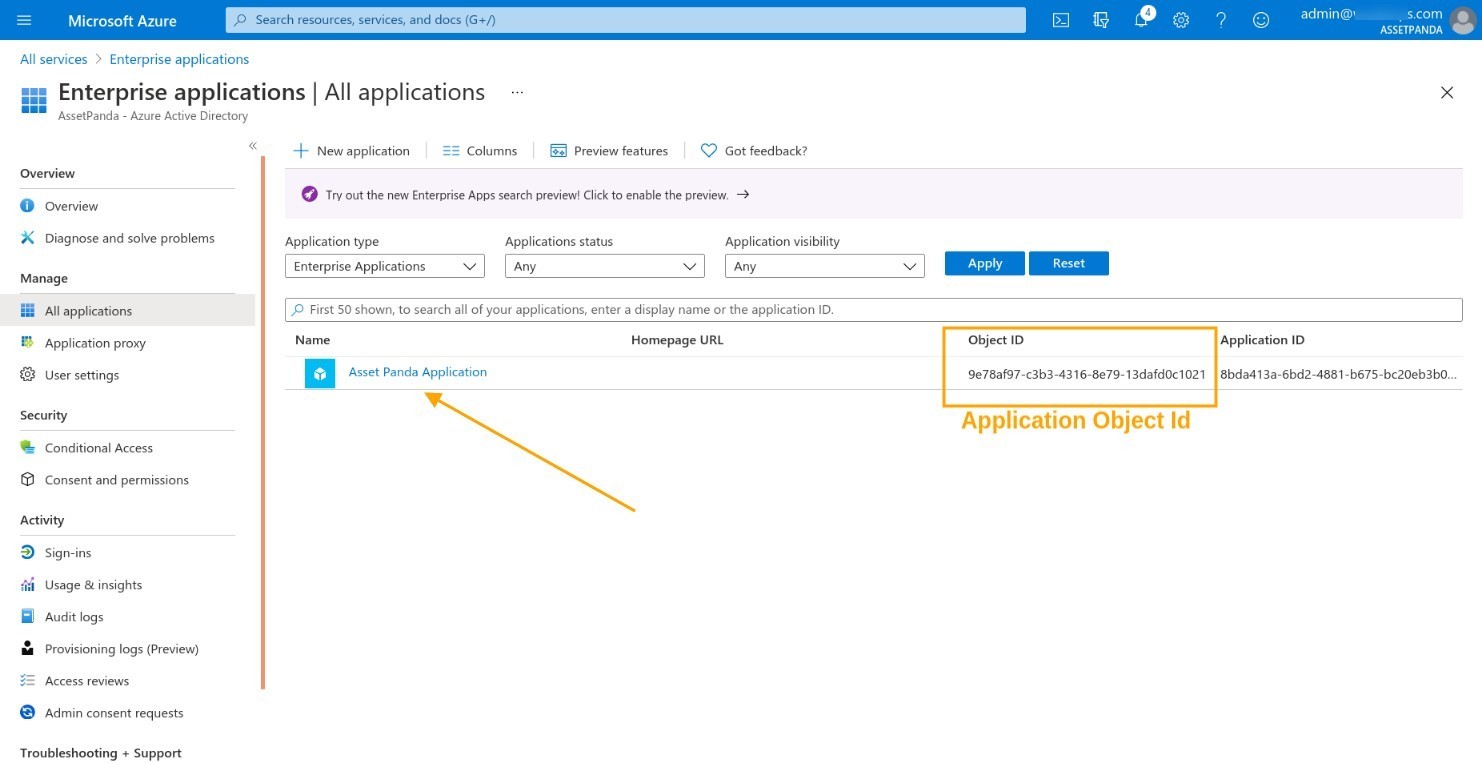Click the Enterprise applications grid icon
The image size is (1482, 763).
tap(34, 100)
